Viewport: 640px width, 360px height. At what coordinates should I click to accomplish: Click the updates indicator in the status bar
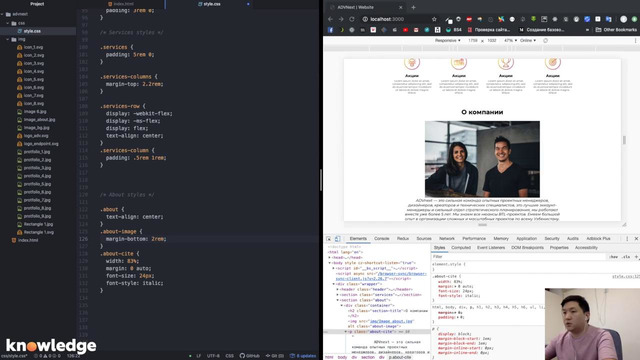(x=303, y=356)
